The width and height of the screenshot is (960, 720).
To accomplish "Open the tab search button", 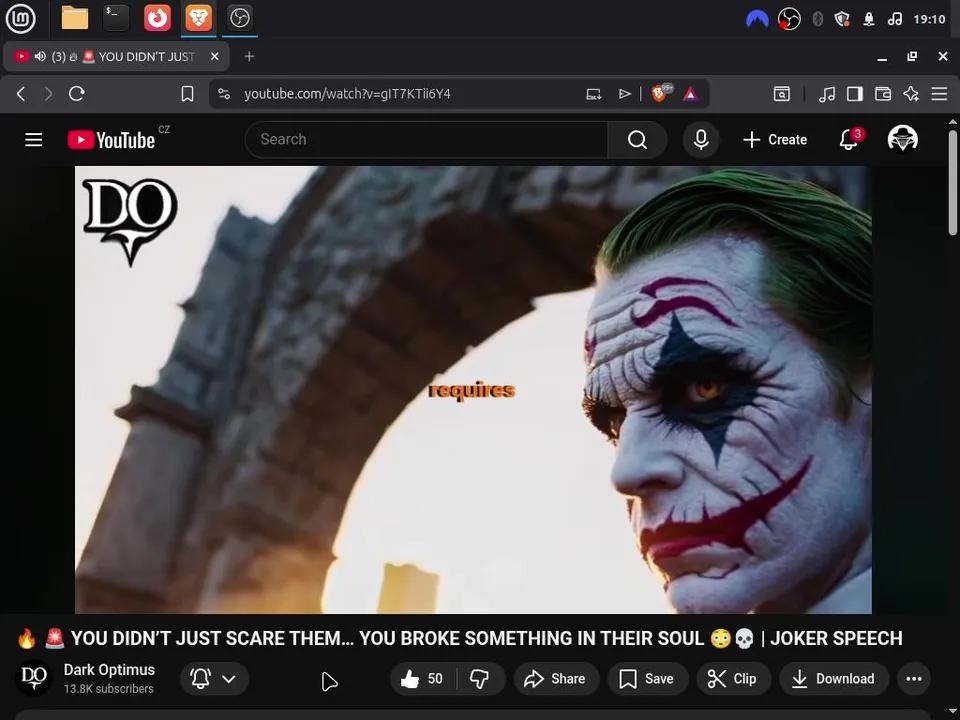I will 782,94.
